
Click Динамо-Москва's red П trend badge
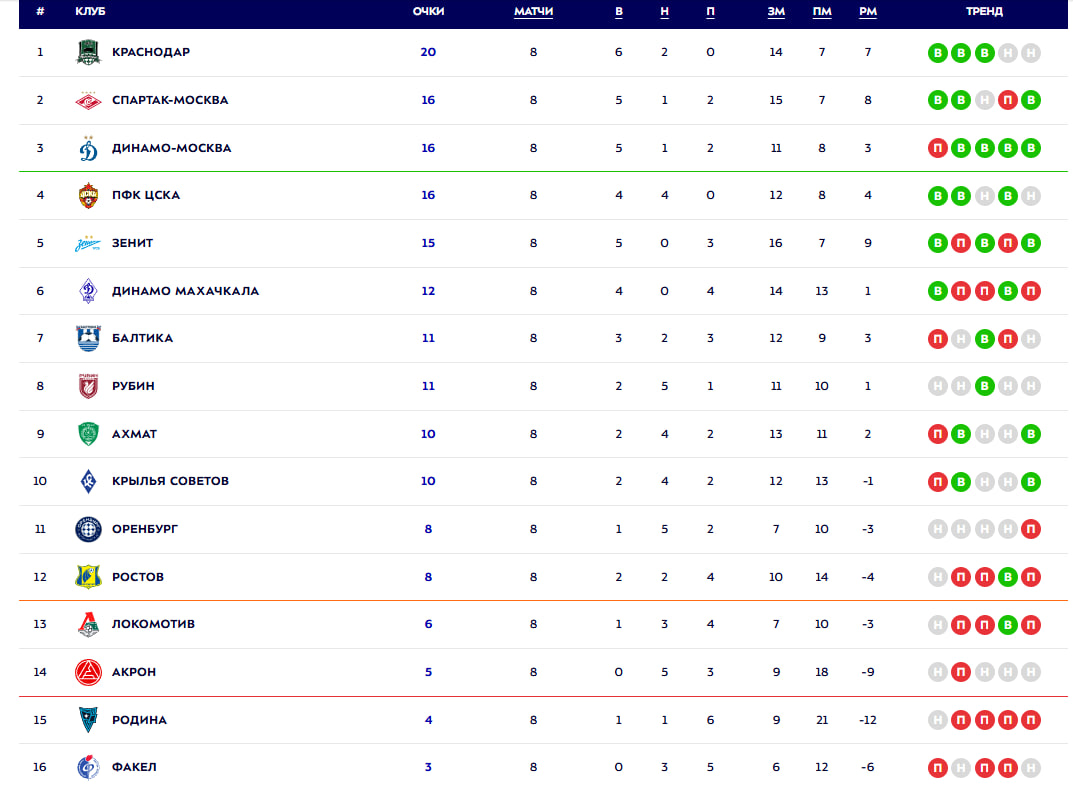coord(938,148)
